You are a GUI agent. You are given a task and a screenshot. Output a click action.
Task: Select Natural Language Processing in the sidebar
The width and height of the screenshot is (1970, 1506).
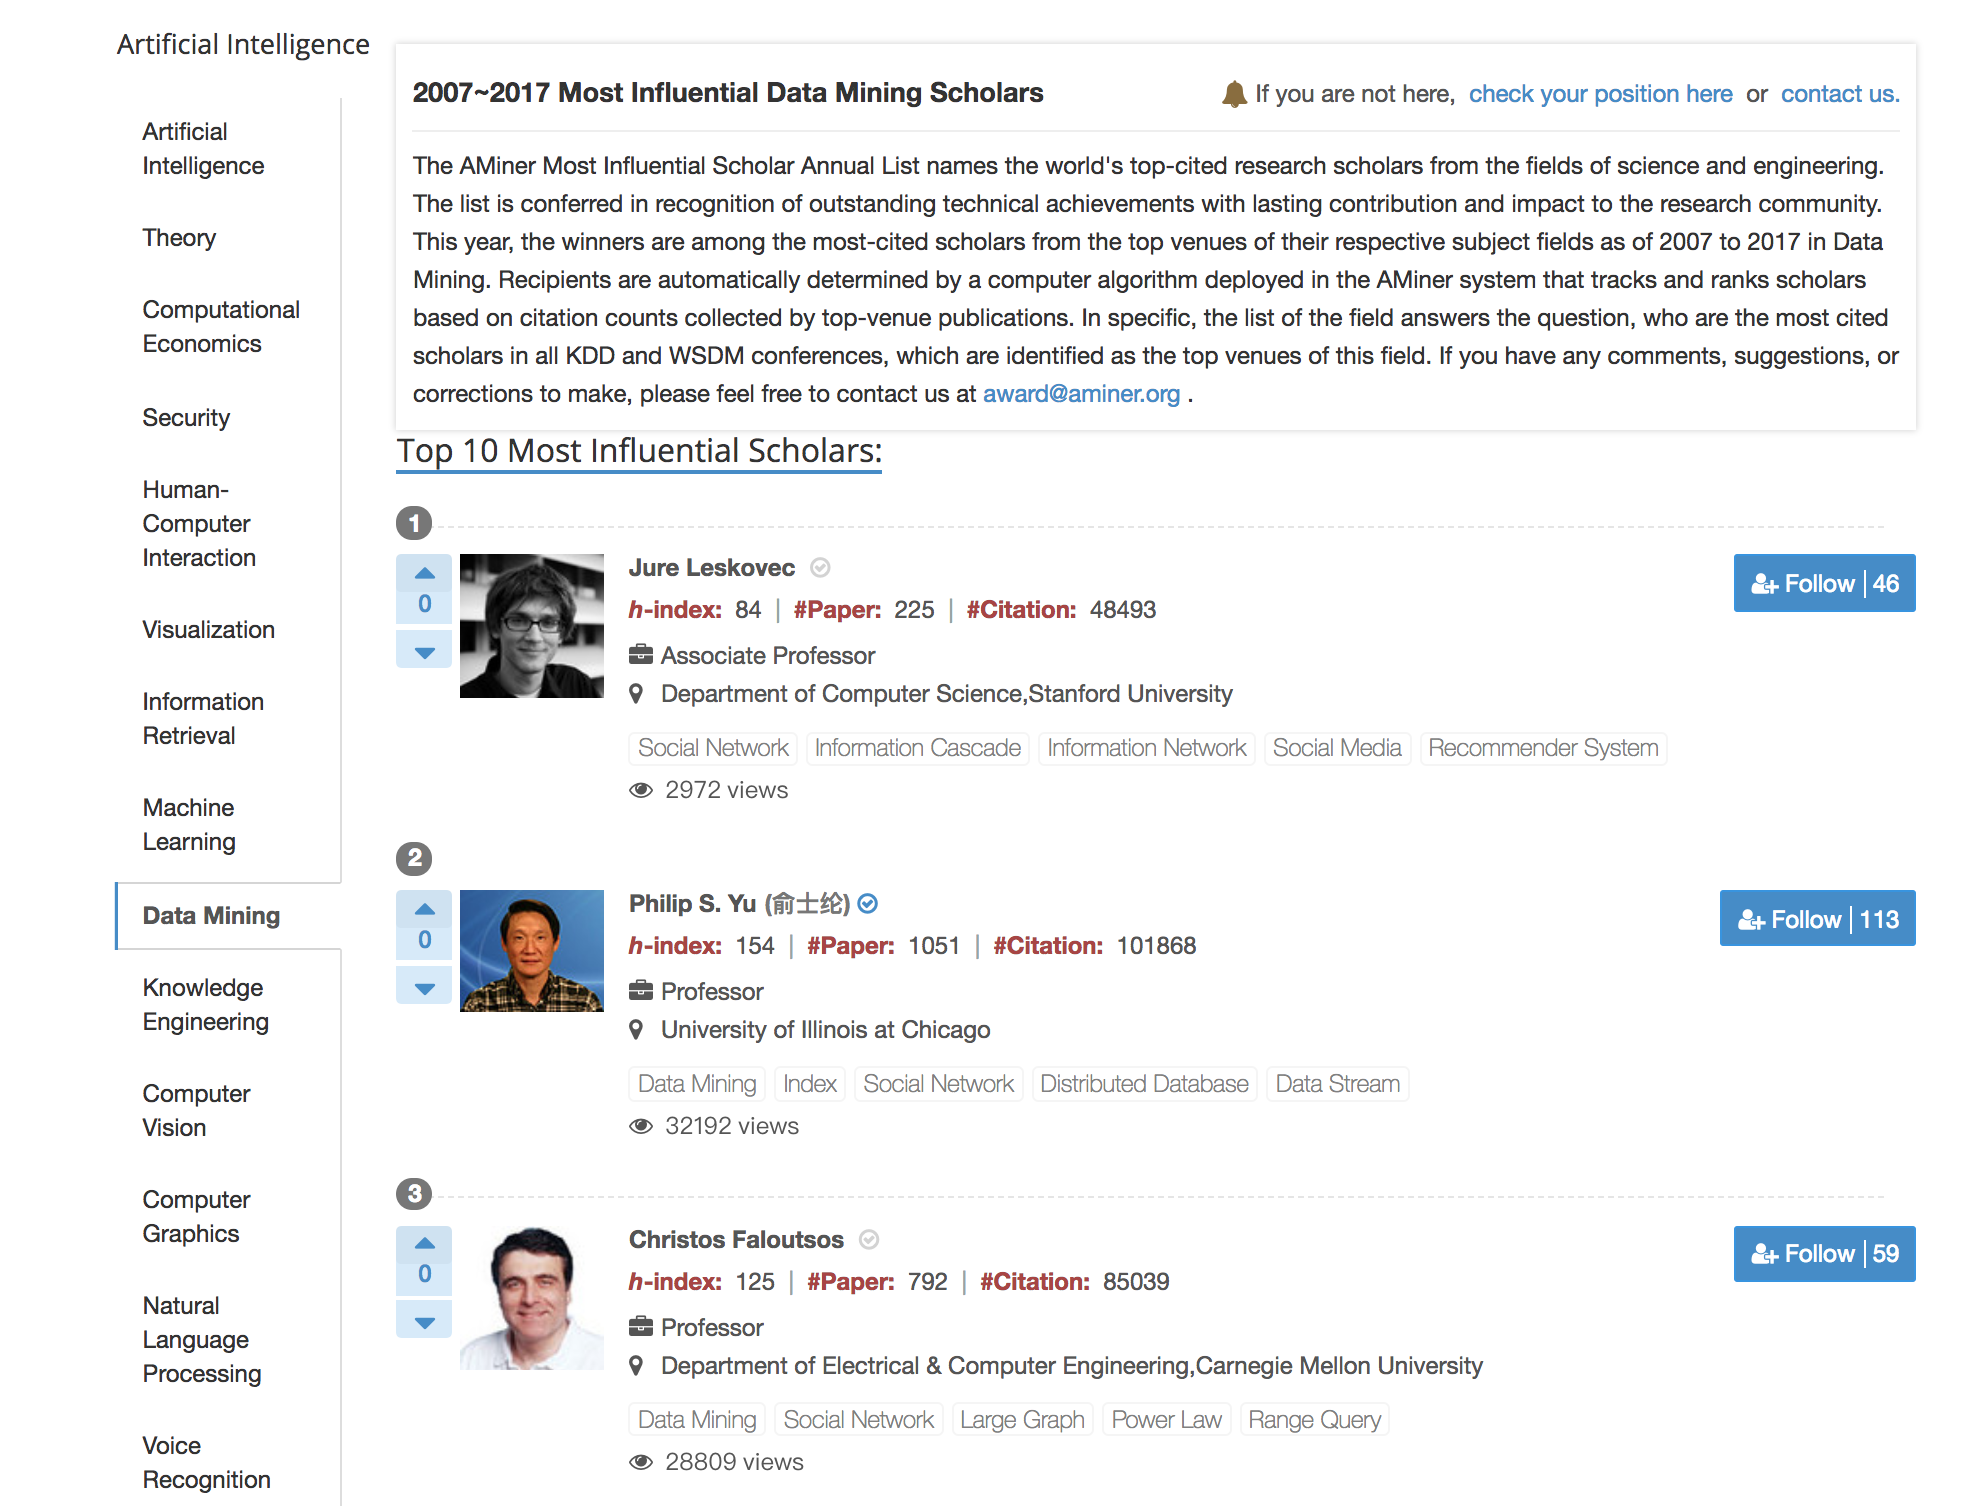[x=201, y=1340]
